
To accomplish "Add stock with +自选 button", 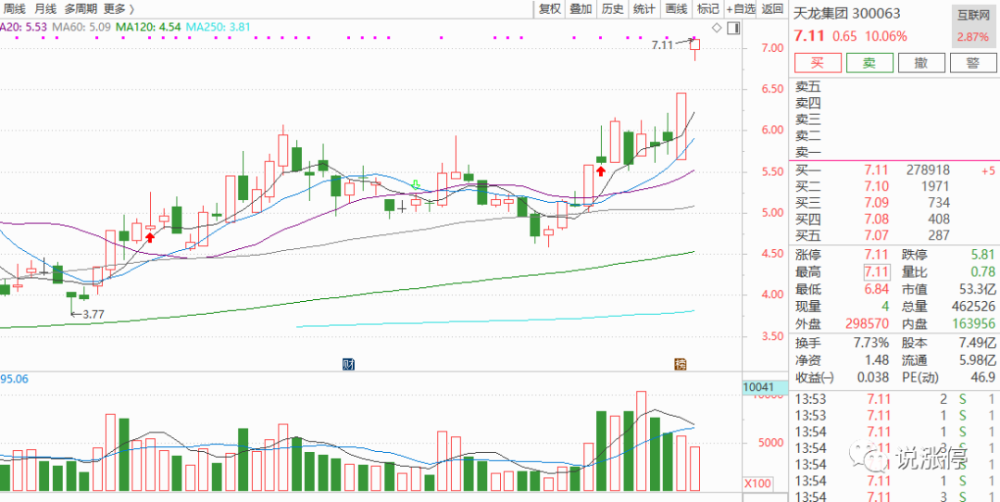I will (x=741, y=9).
